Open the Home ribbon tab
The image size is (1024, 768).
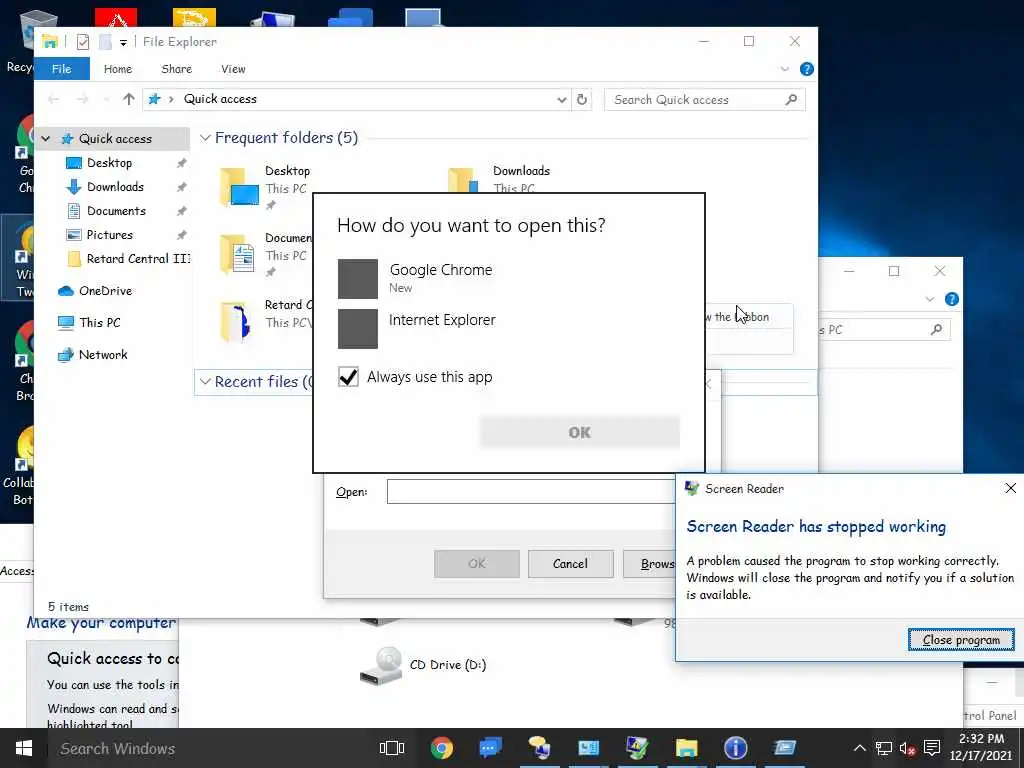[x=118, y=69]
